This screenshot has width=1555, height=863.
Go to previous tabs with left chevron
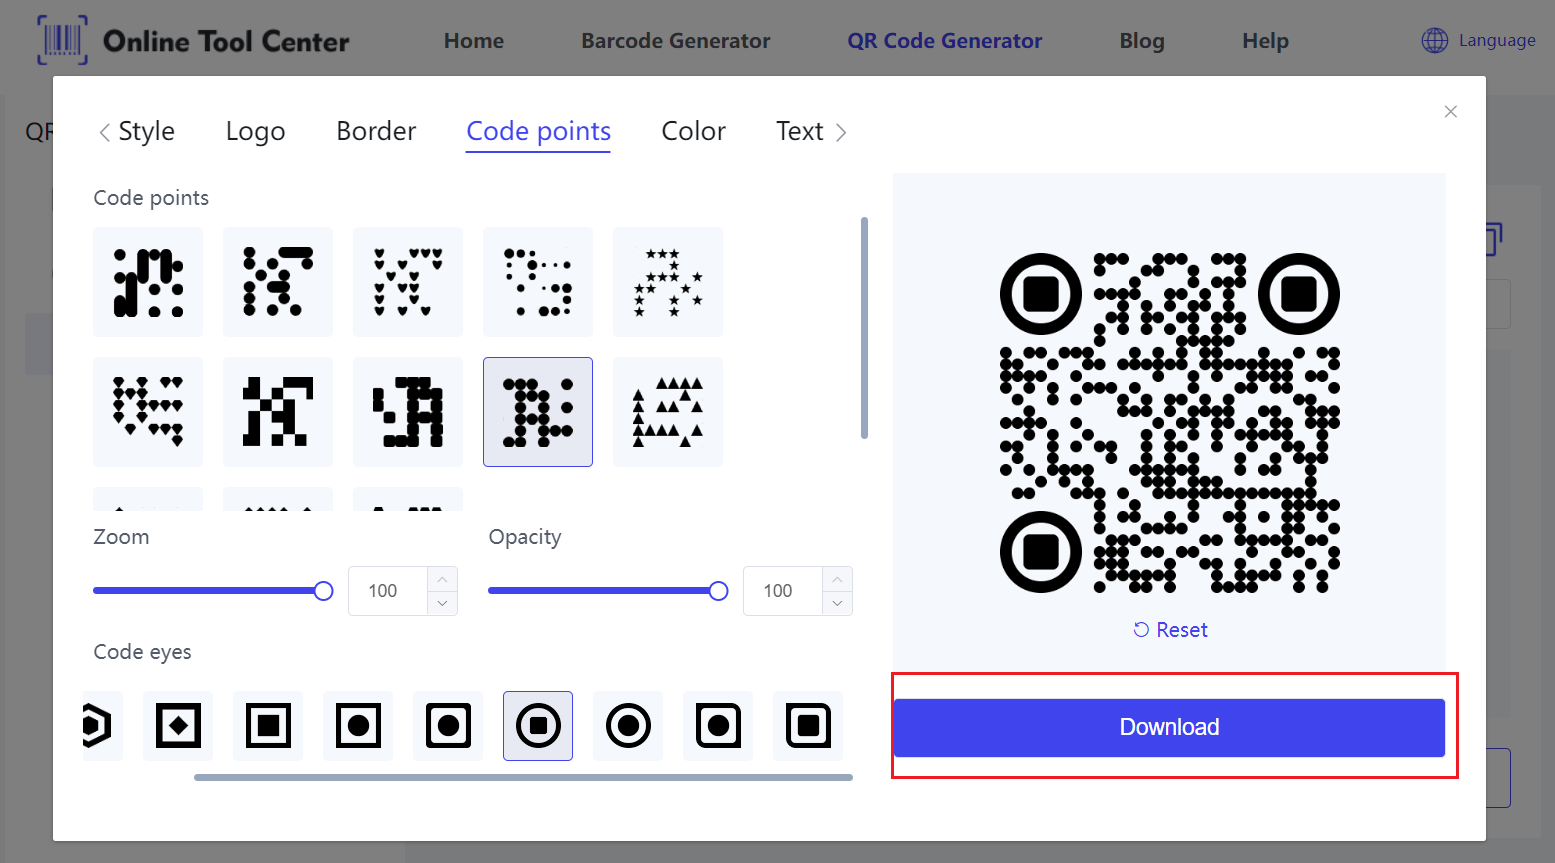coord(104,132)
